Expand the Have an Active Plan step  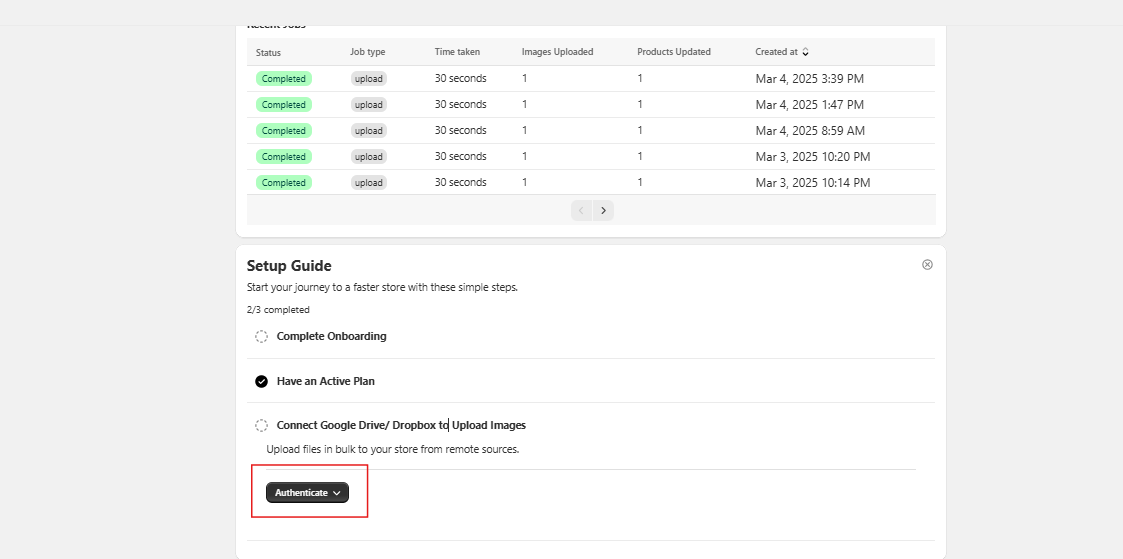[326, 381]
